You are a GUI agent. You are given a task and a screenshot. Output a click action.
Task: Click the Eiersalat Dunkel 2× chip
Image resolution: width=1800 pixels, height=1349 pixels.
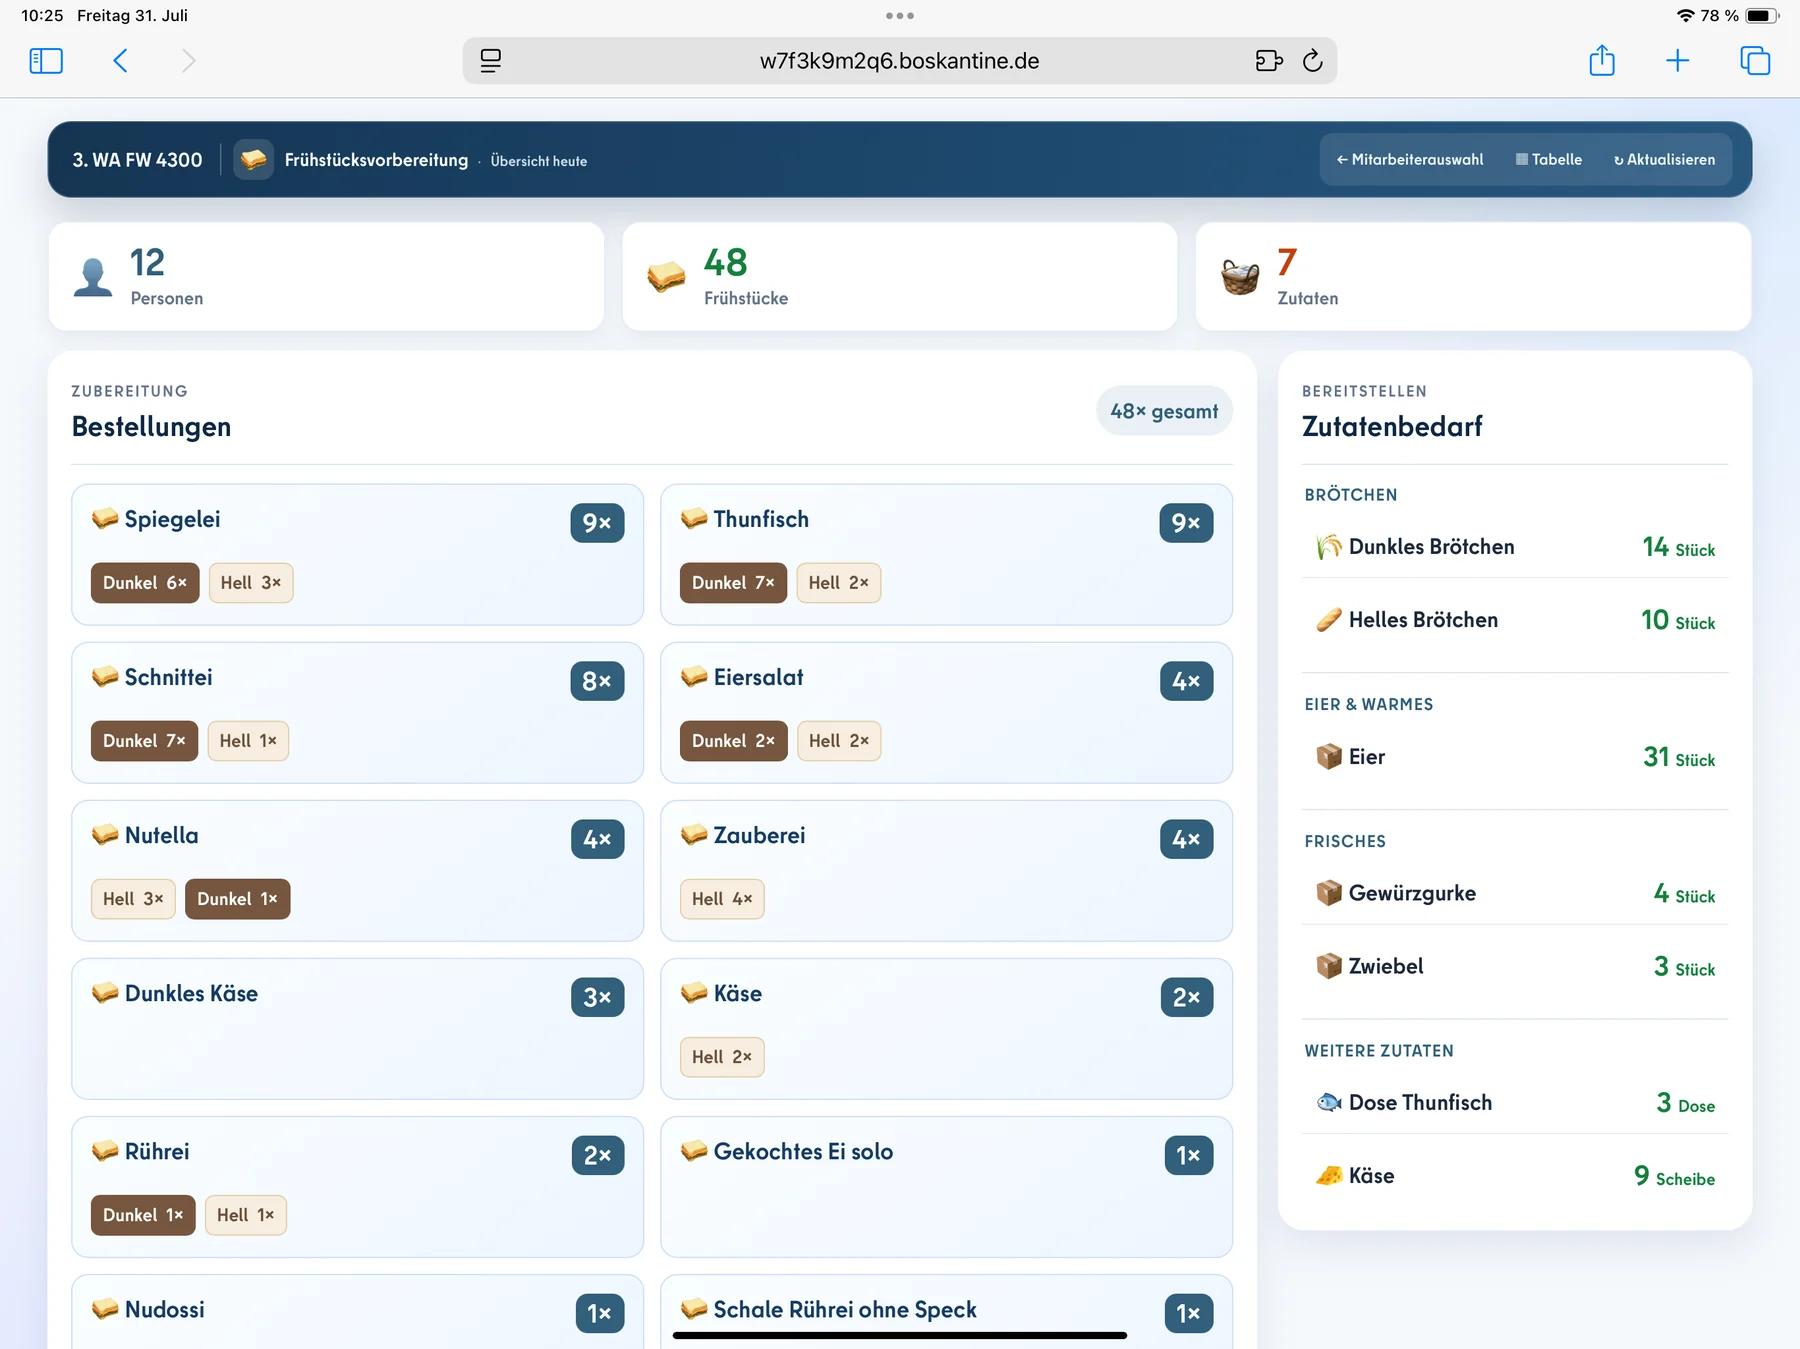click(x=734, y=741)
